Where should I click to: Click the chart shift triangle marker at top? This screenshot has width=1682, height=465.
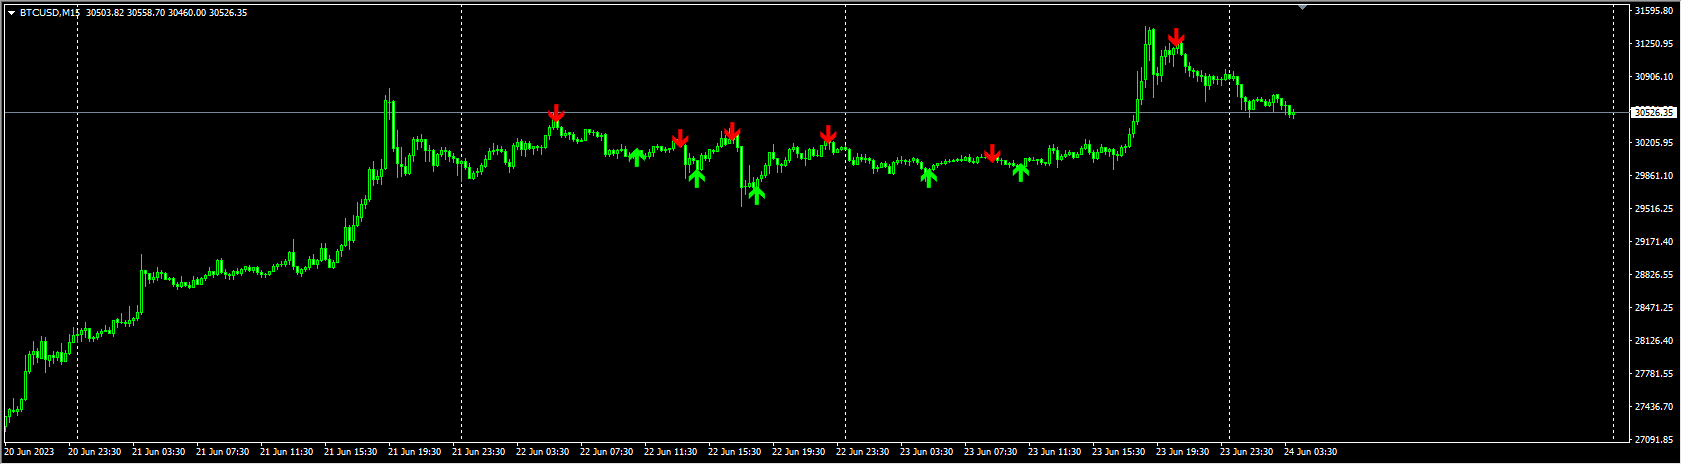click(1302, 7)
